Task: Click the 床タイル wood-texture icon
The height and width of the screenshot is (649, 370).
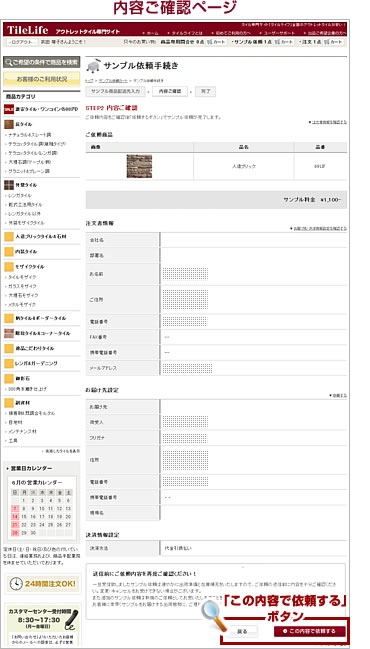Action: point(9,124)
